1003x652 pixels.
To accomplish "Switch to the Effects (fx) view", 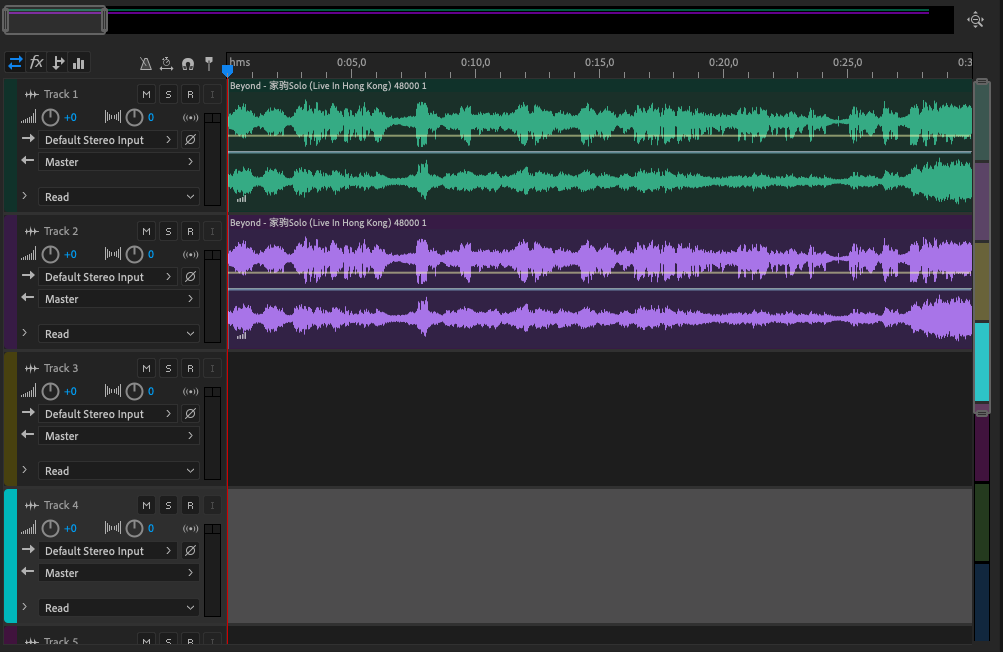I will [x=37, y=62].
